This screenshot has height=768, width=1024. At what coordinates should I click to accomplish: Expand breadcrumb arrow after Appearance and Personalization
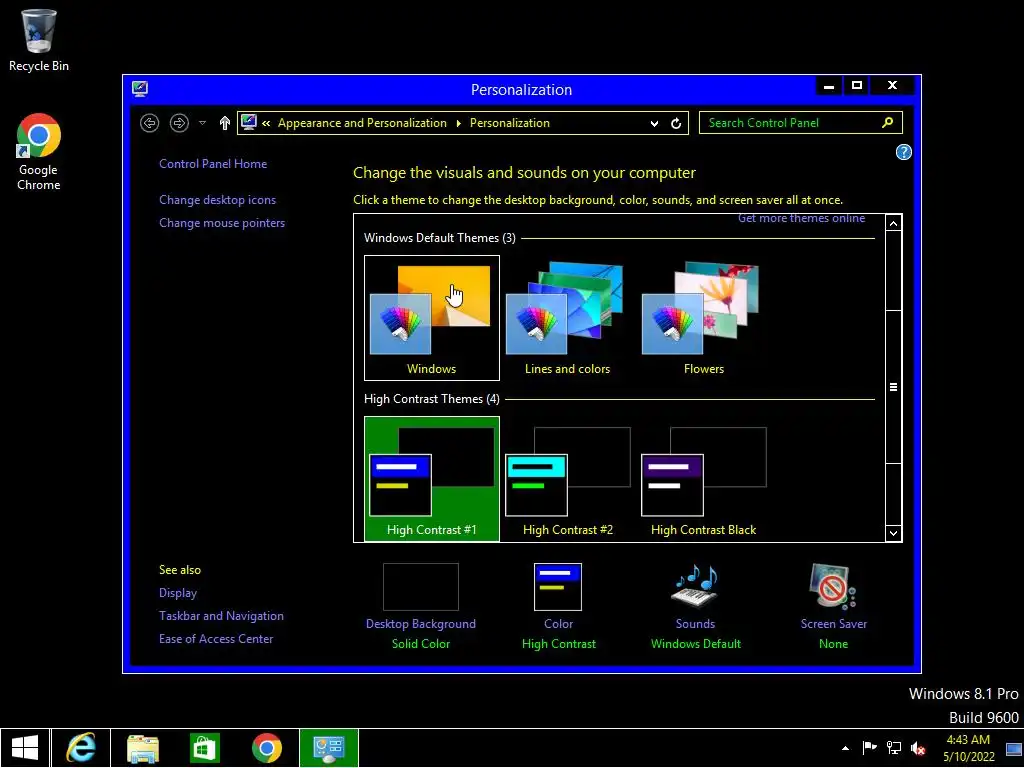458,123
